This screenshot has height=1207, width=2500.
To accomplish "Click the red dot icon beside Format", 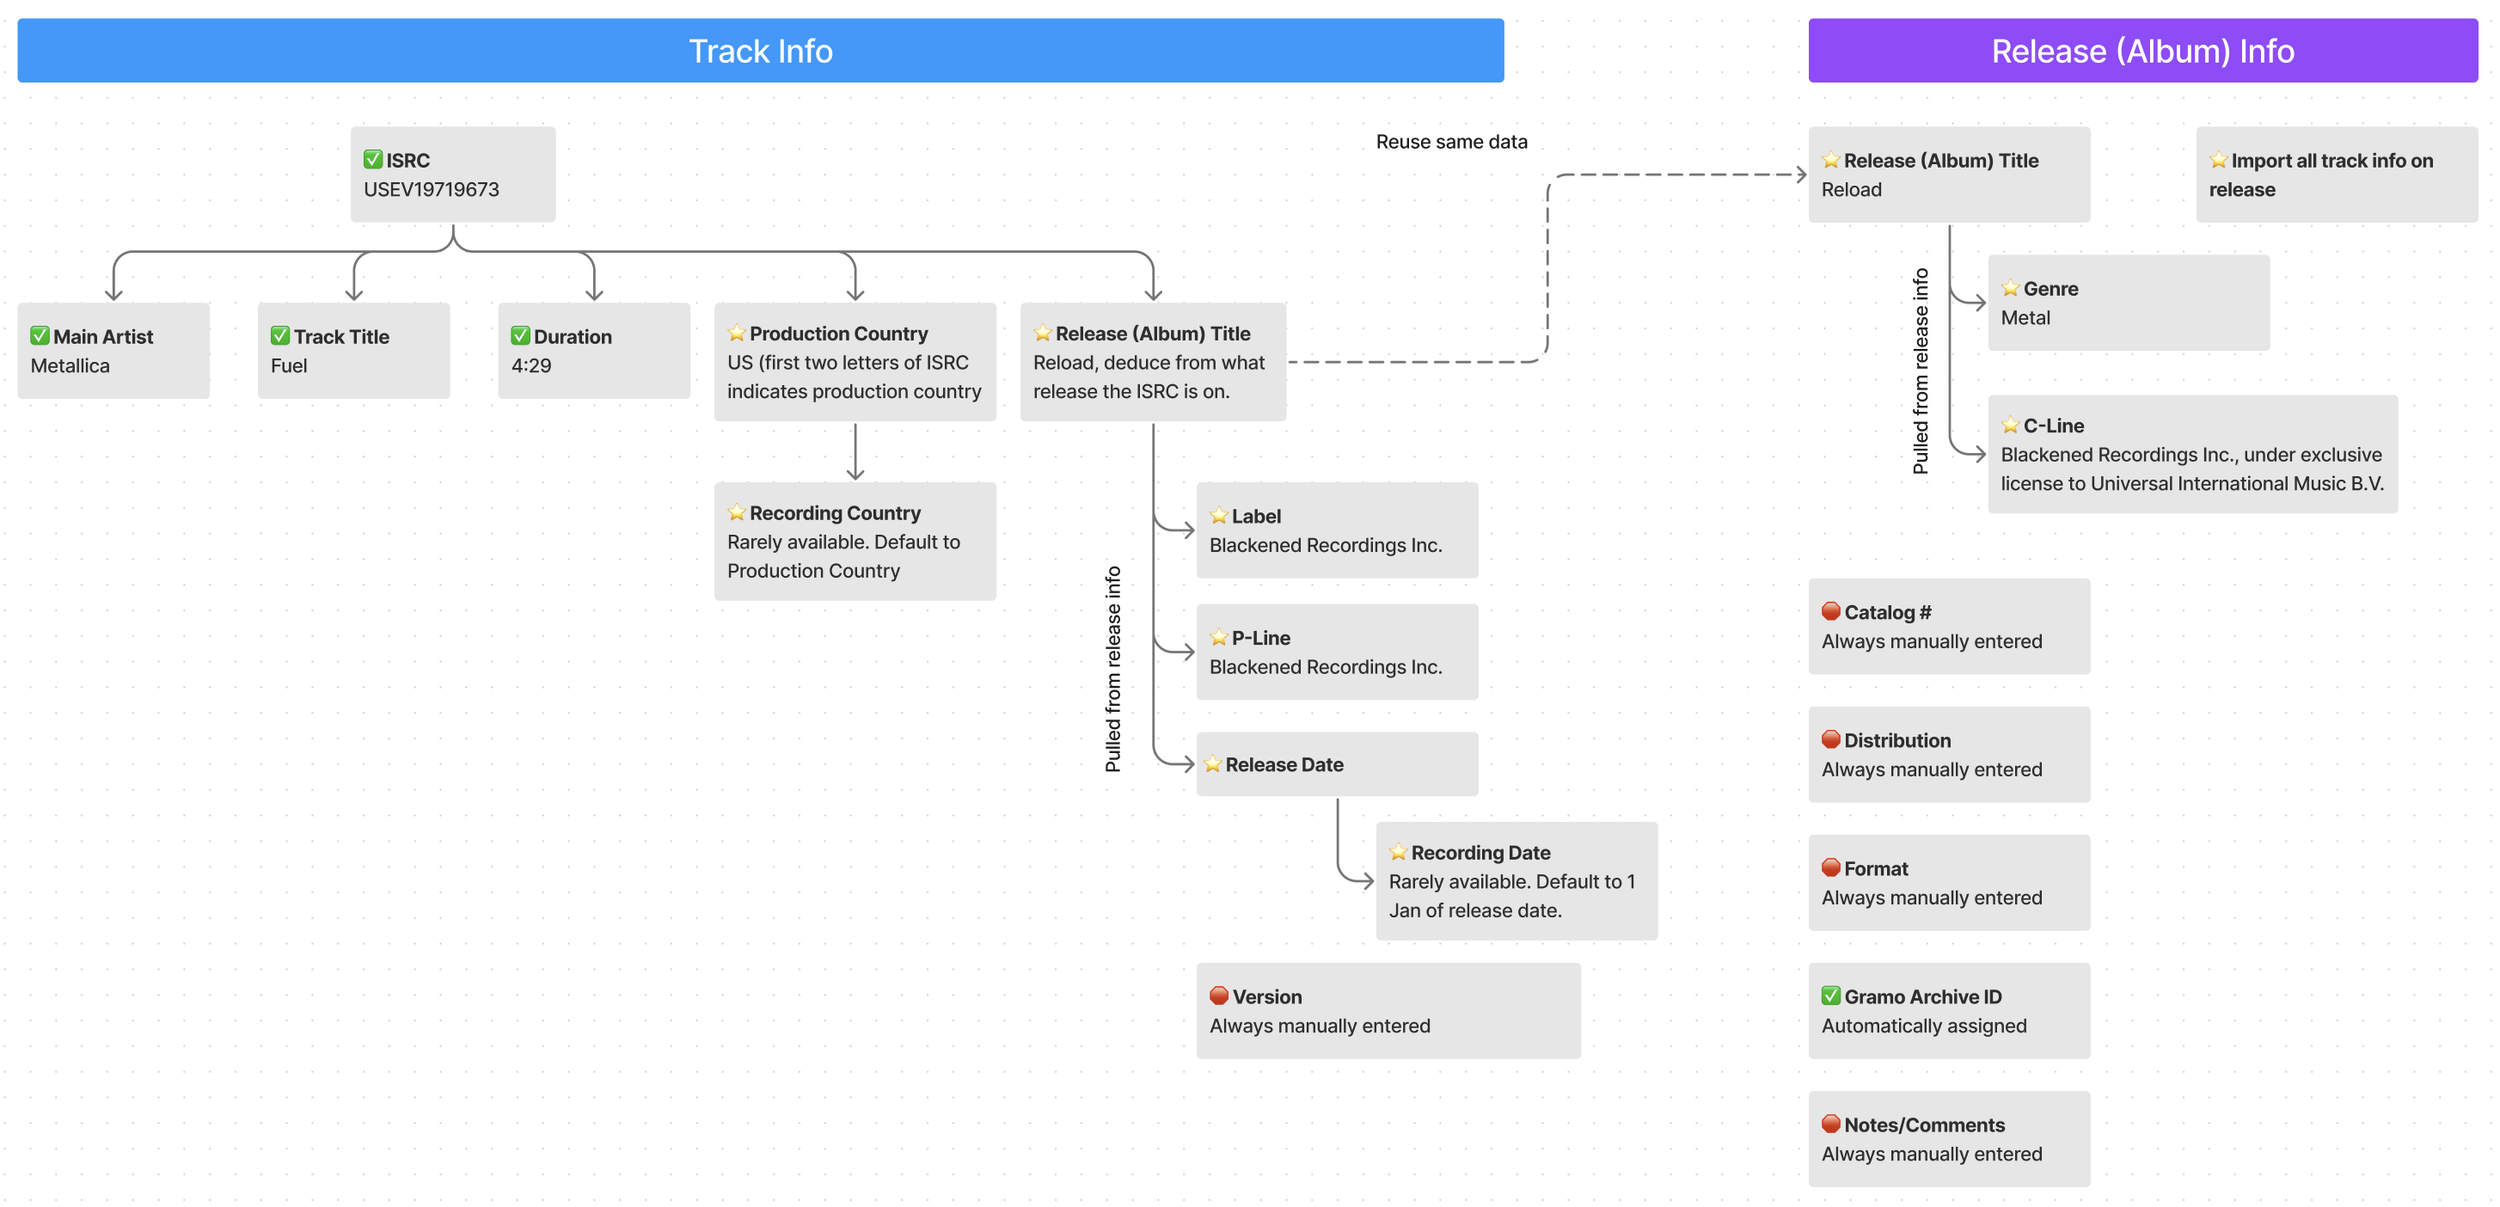I will pos(1831,867).
